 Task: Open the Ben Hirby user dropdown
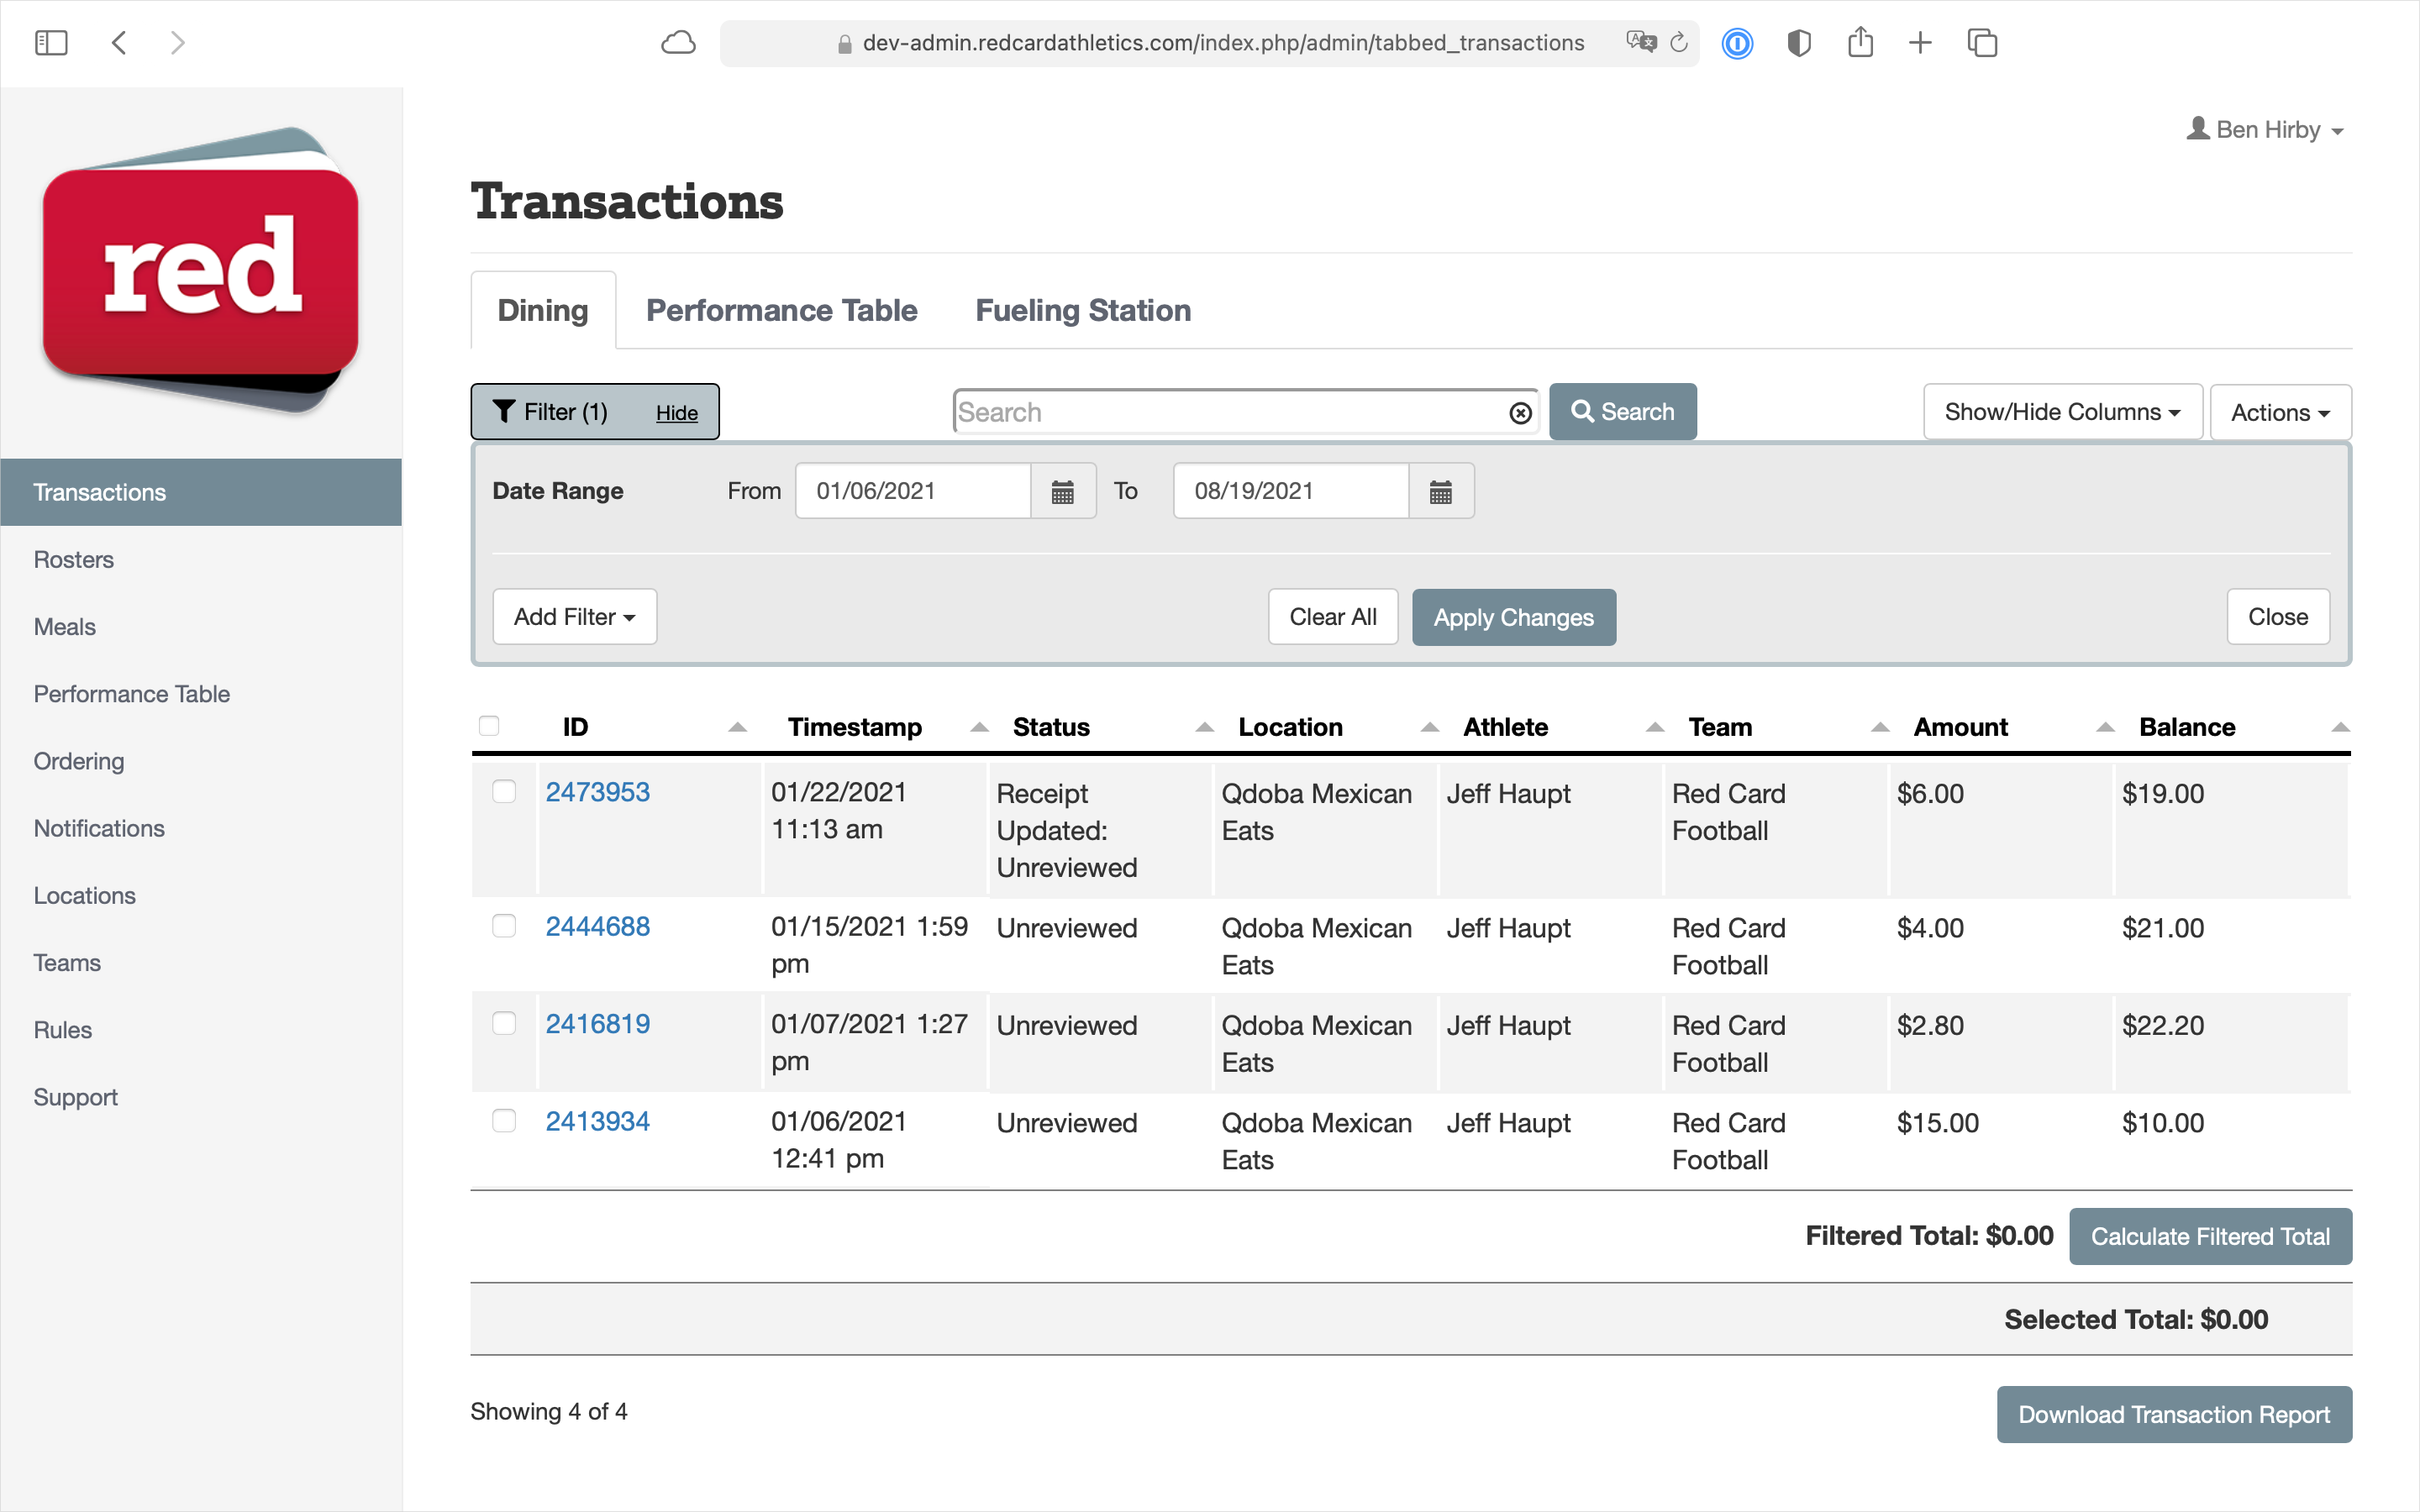coord(2265,130)
